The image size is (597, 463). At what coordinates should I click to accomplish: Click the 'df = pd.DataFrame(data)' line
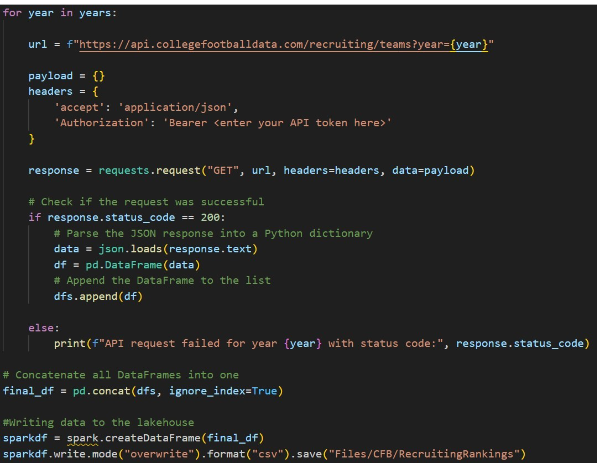(x=127, y=265)
